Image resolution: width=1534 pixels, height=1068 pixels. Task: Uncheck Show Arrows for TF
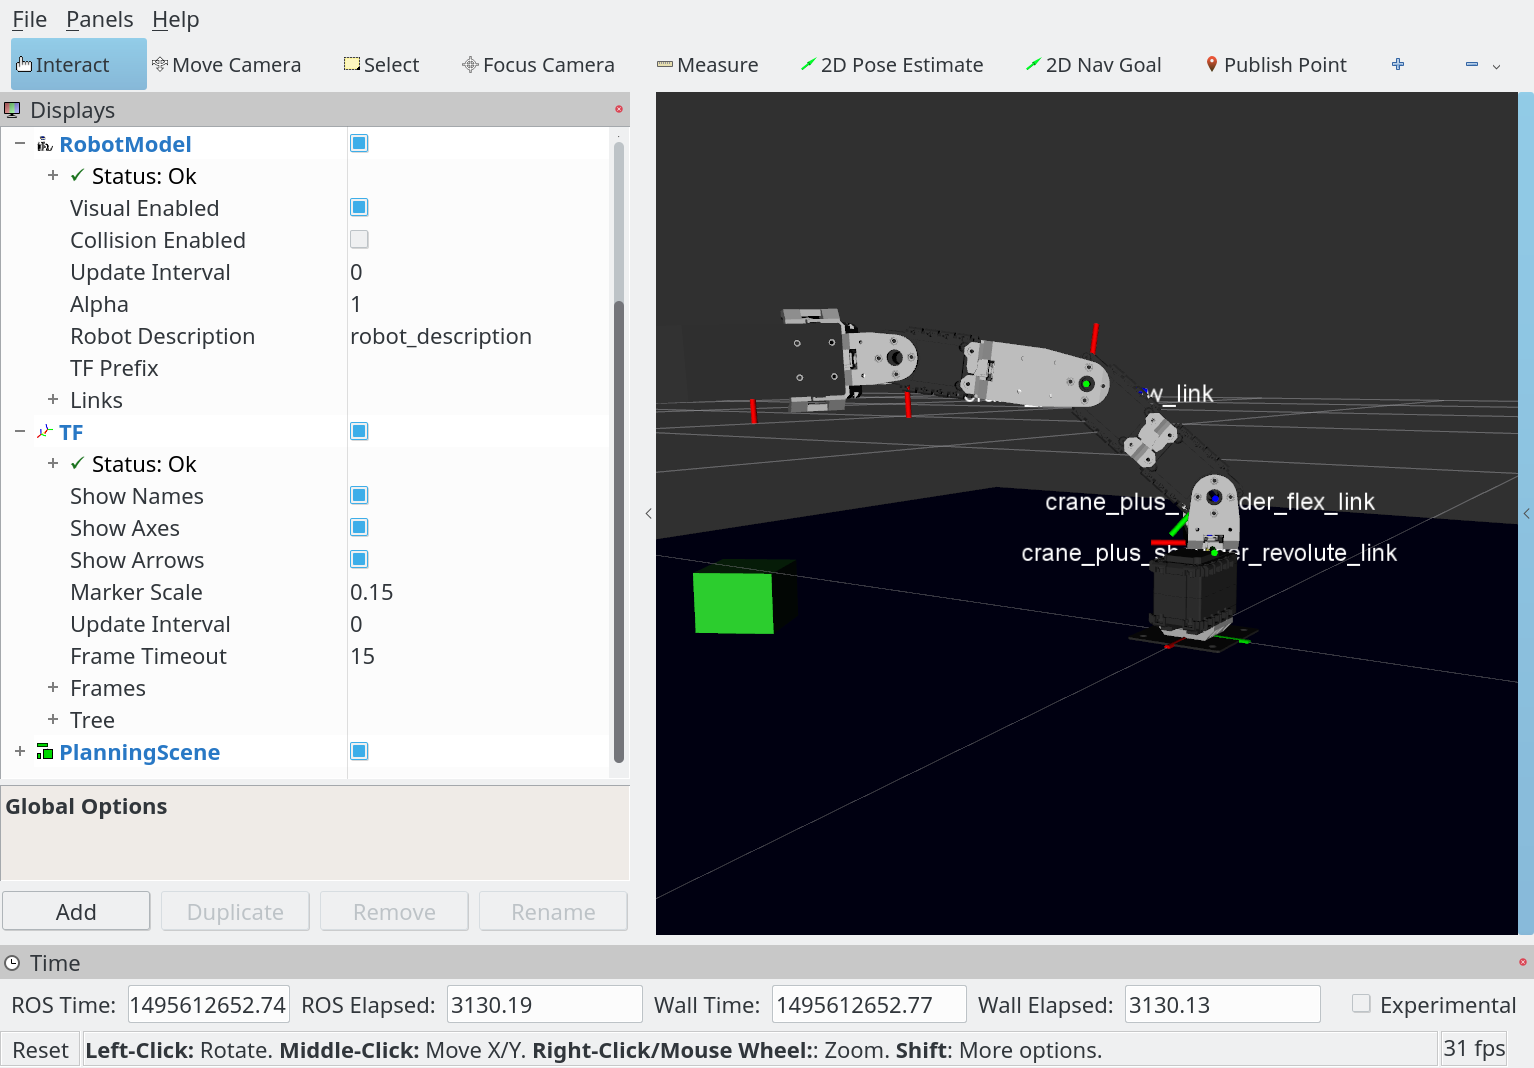pos(359,559)
